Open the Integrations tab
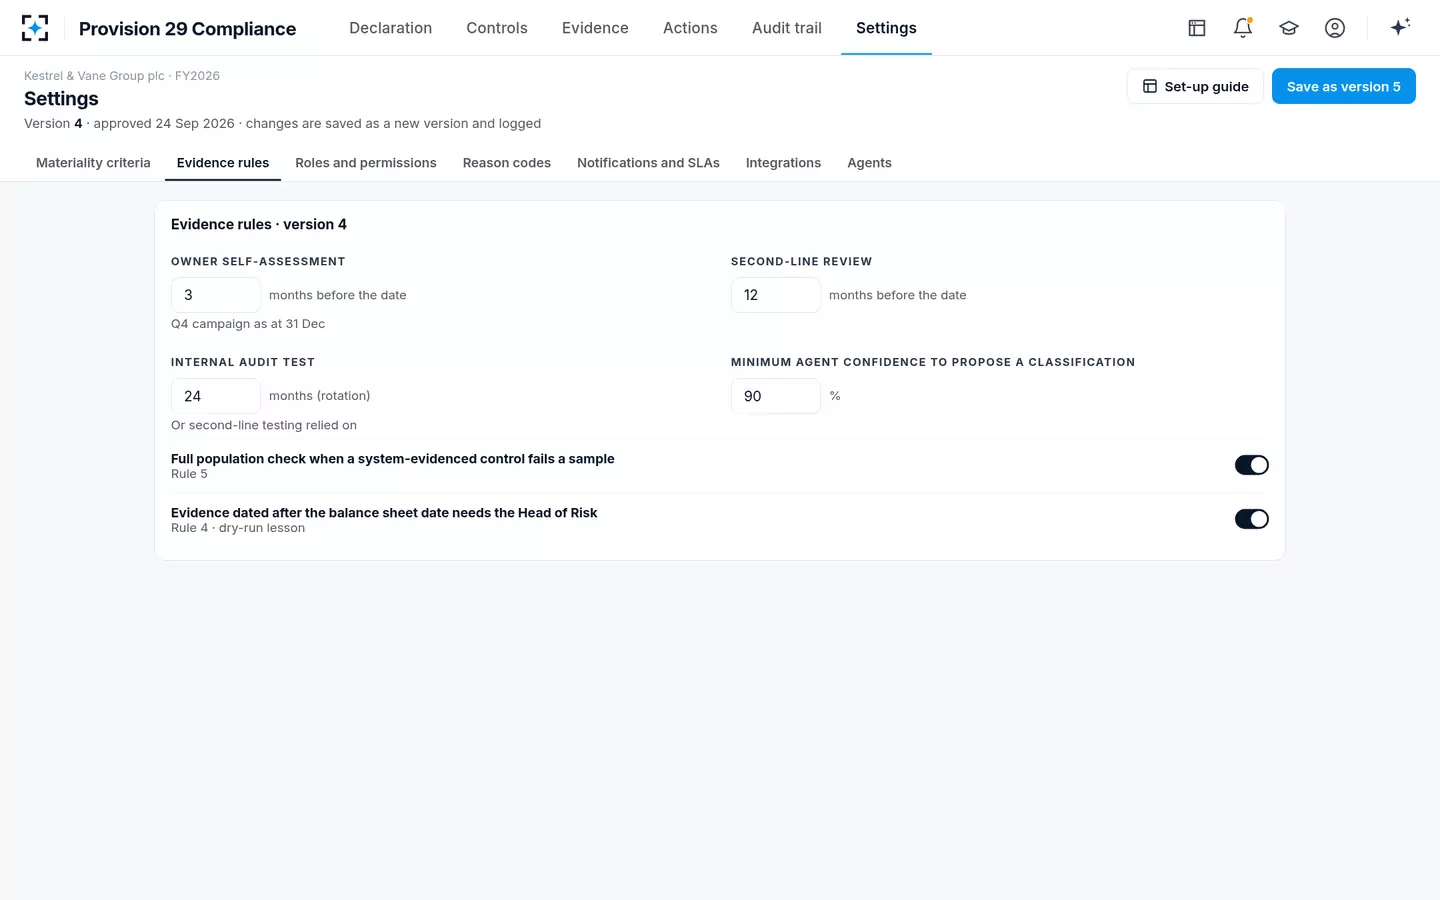1440x900 pixels. [x=783, y=163]
